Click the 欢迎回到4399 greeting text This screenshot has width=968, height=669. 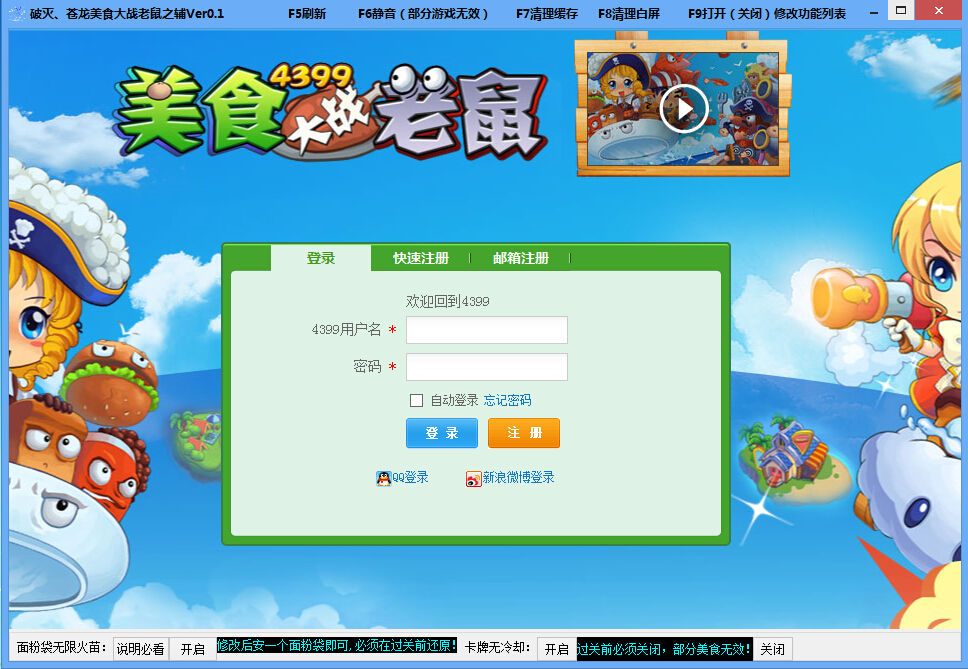tap(448, 301)
